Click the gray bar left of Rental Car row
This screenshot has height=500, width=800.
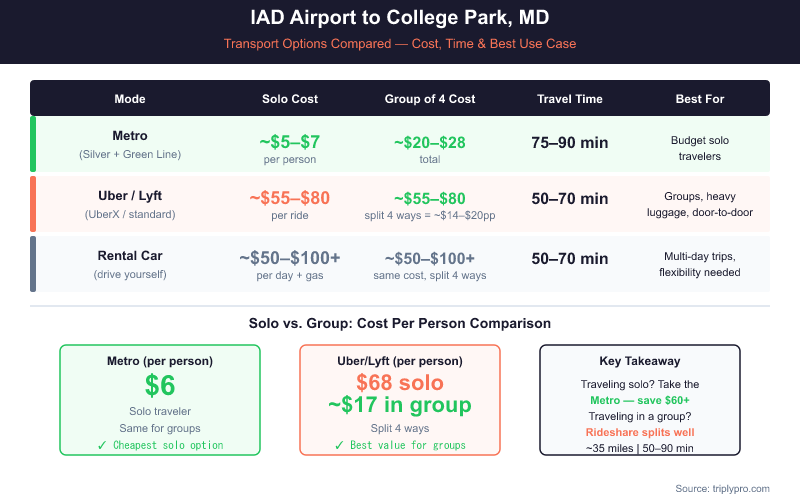tap(33, 263)
